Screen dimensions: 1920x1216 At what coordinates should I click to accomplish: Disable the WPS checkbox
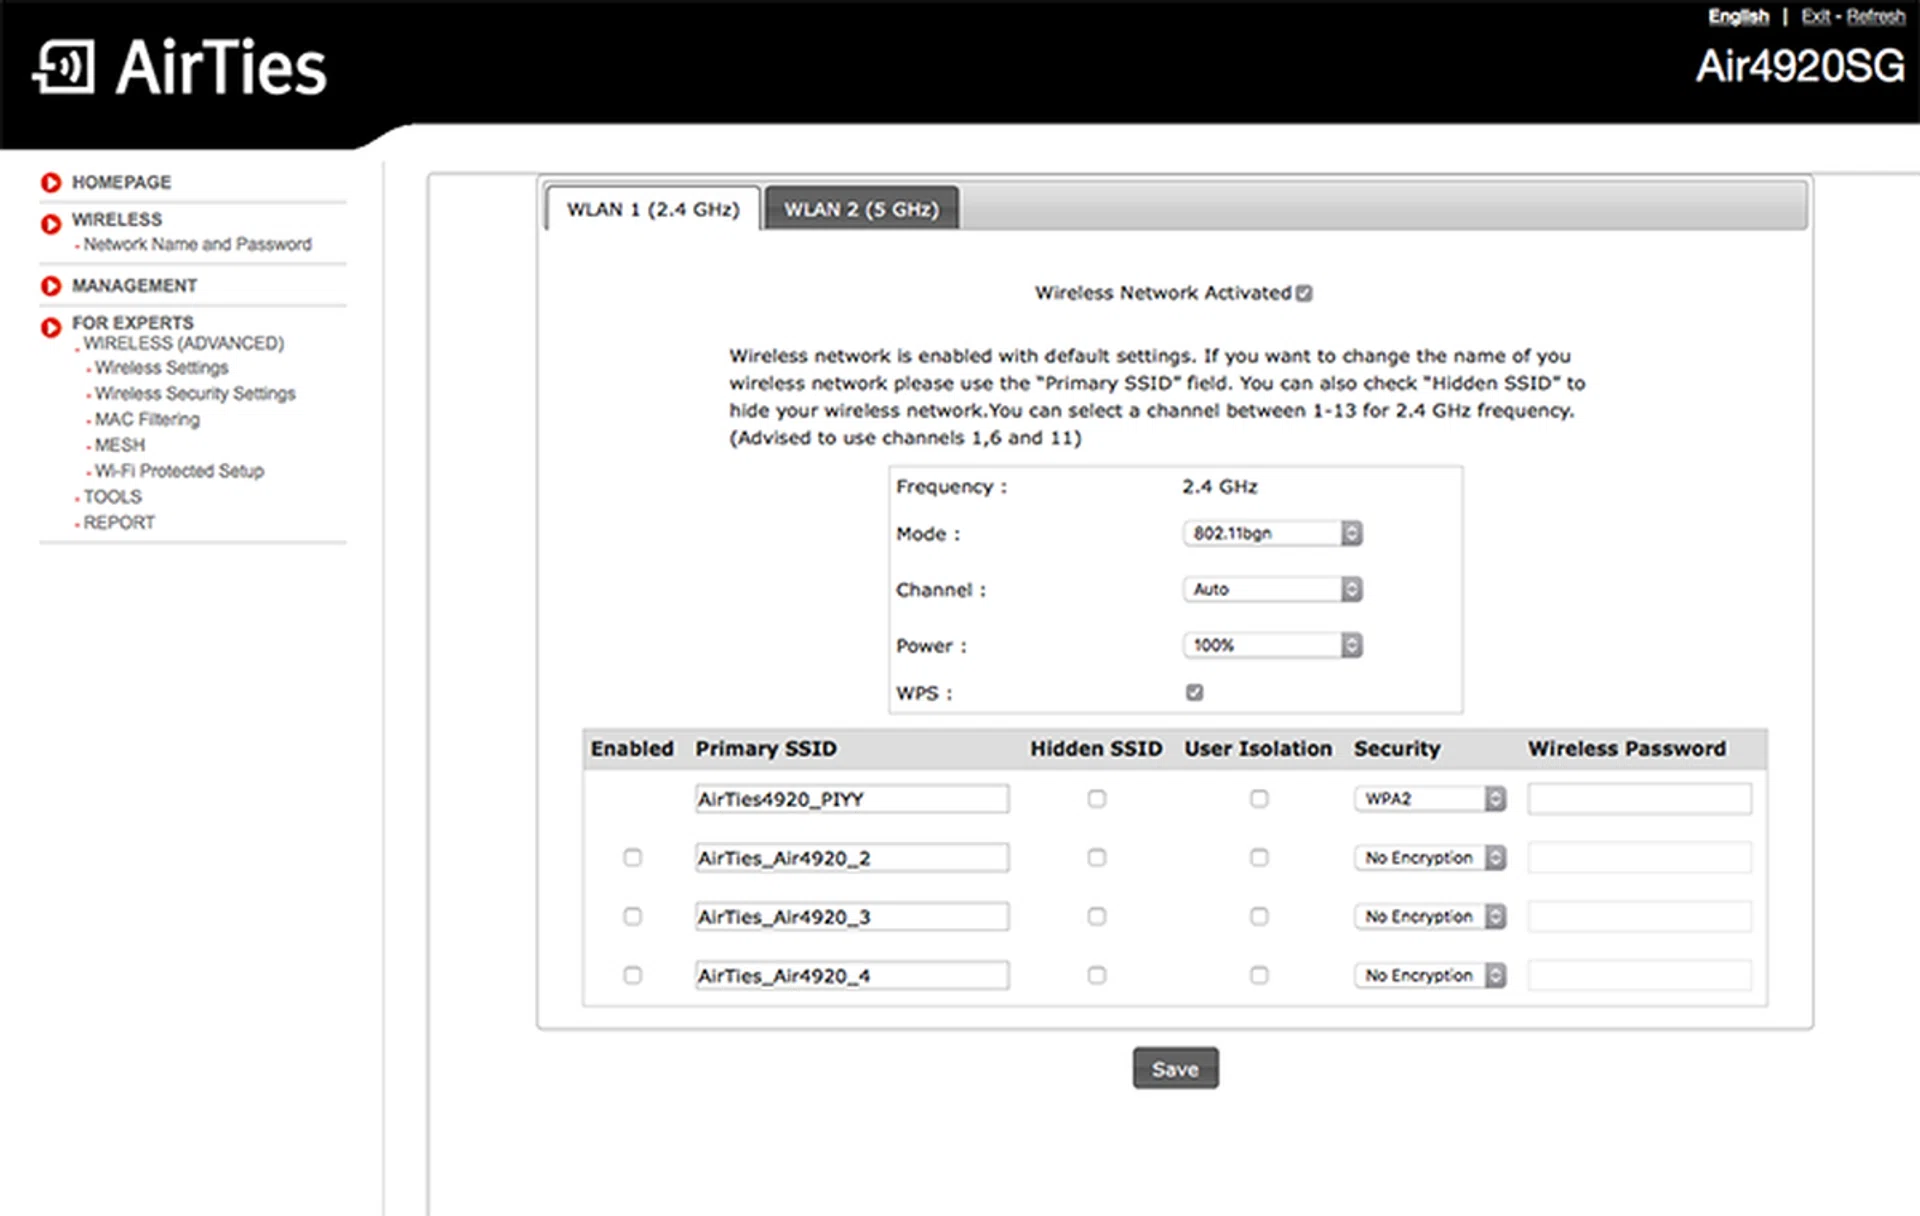(x=1194, y=692)
